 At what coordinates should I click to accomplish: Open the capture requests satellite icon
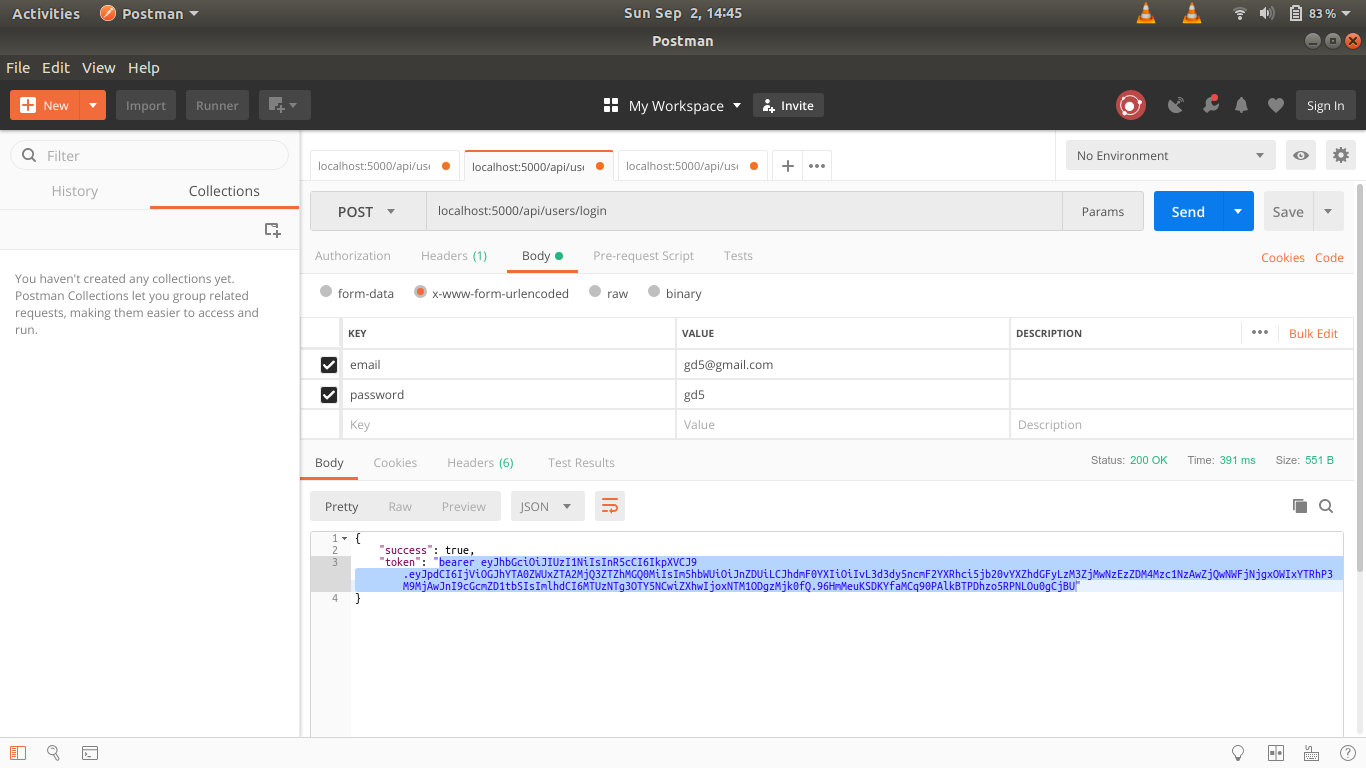tap(1176, 105)
